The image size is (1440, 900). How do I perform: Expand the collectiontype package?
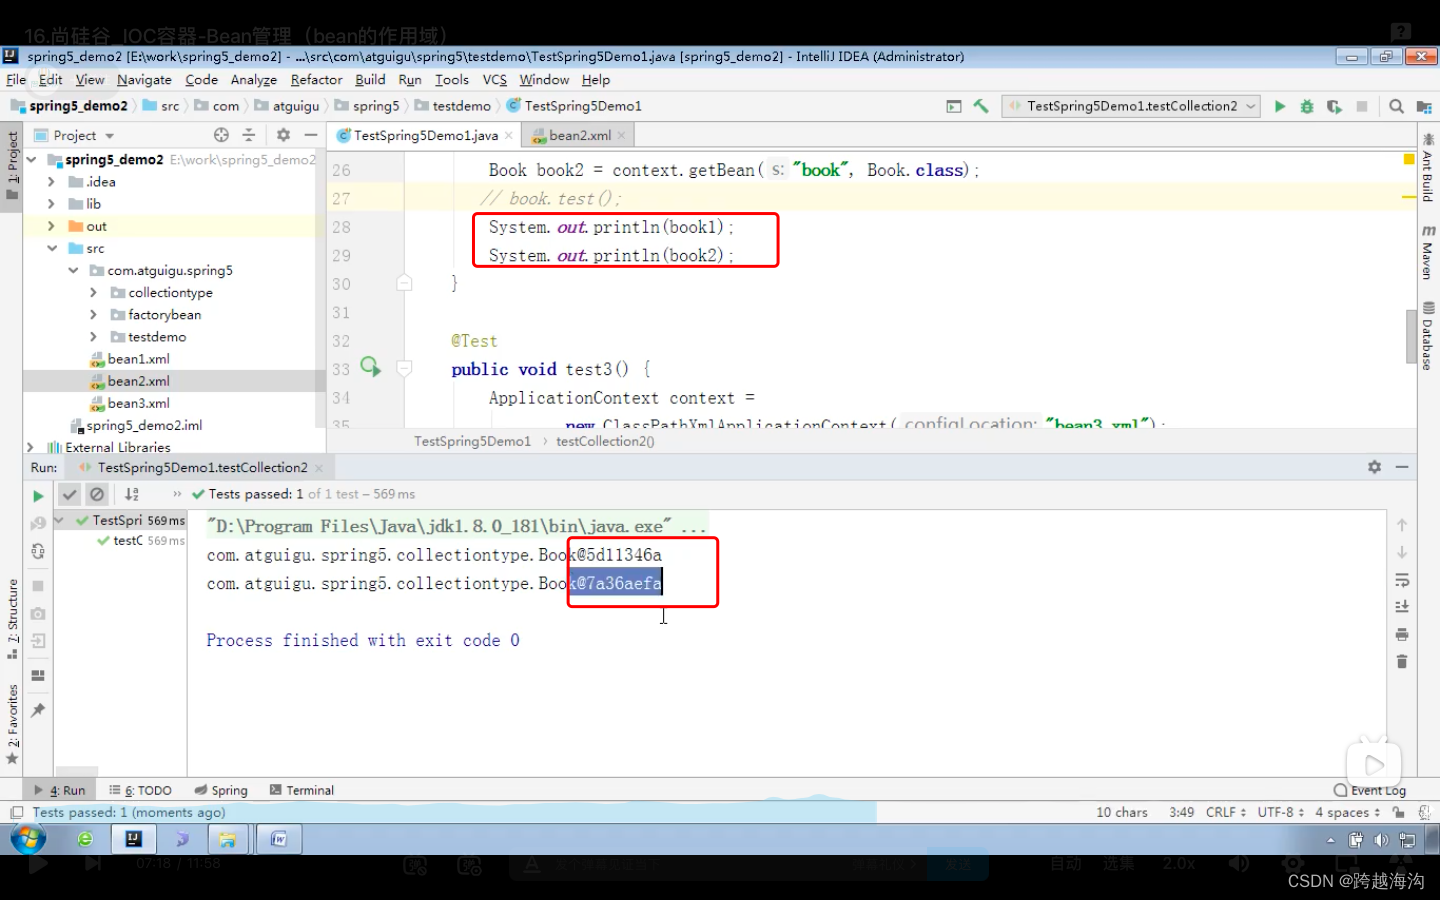(93, 292)
